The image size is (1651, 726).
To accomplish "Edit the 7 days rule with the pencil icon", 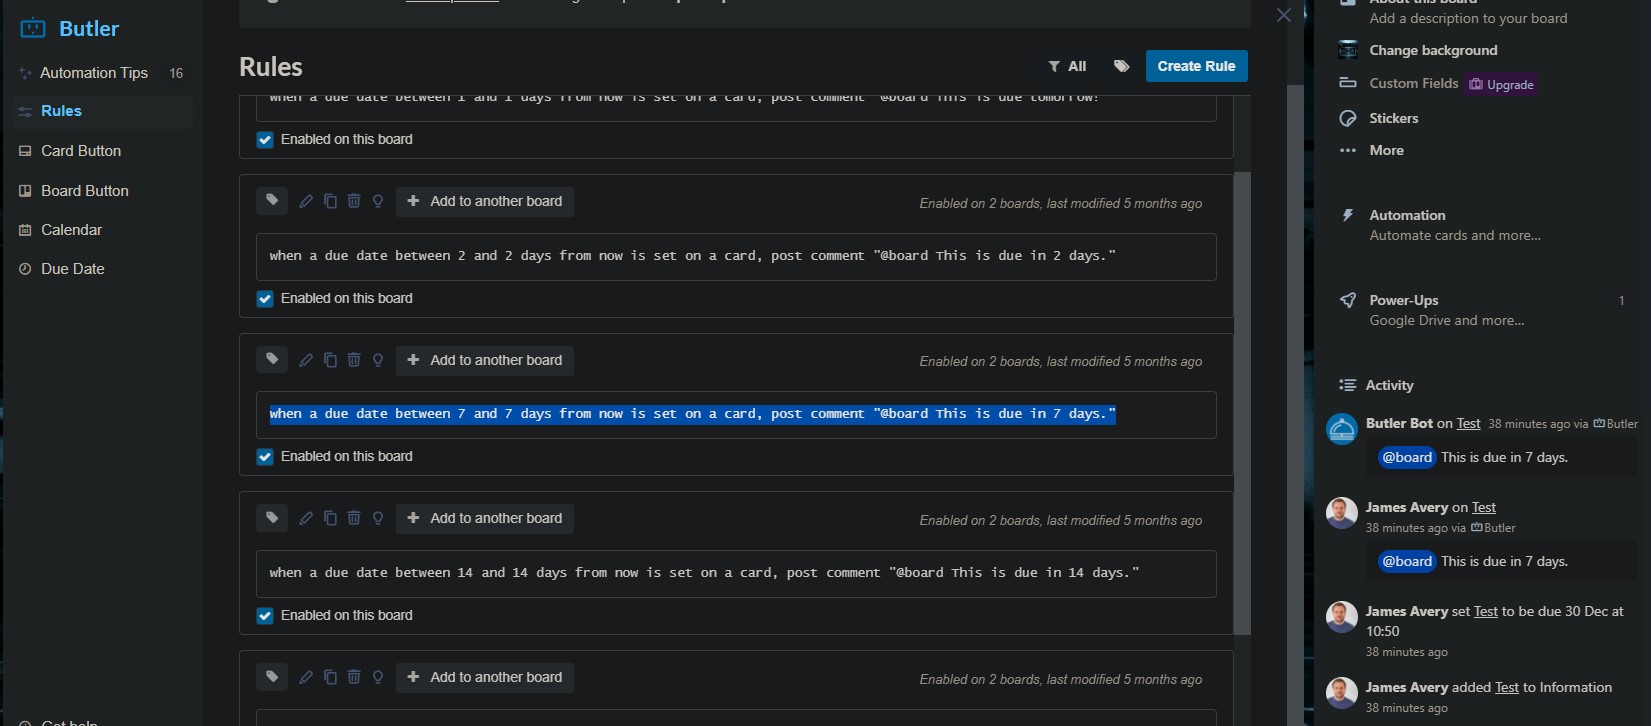I will [306, 360].
